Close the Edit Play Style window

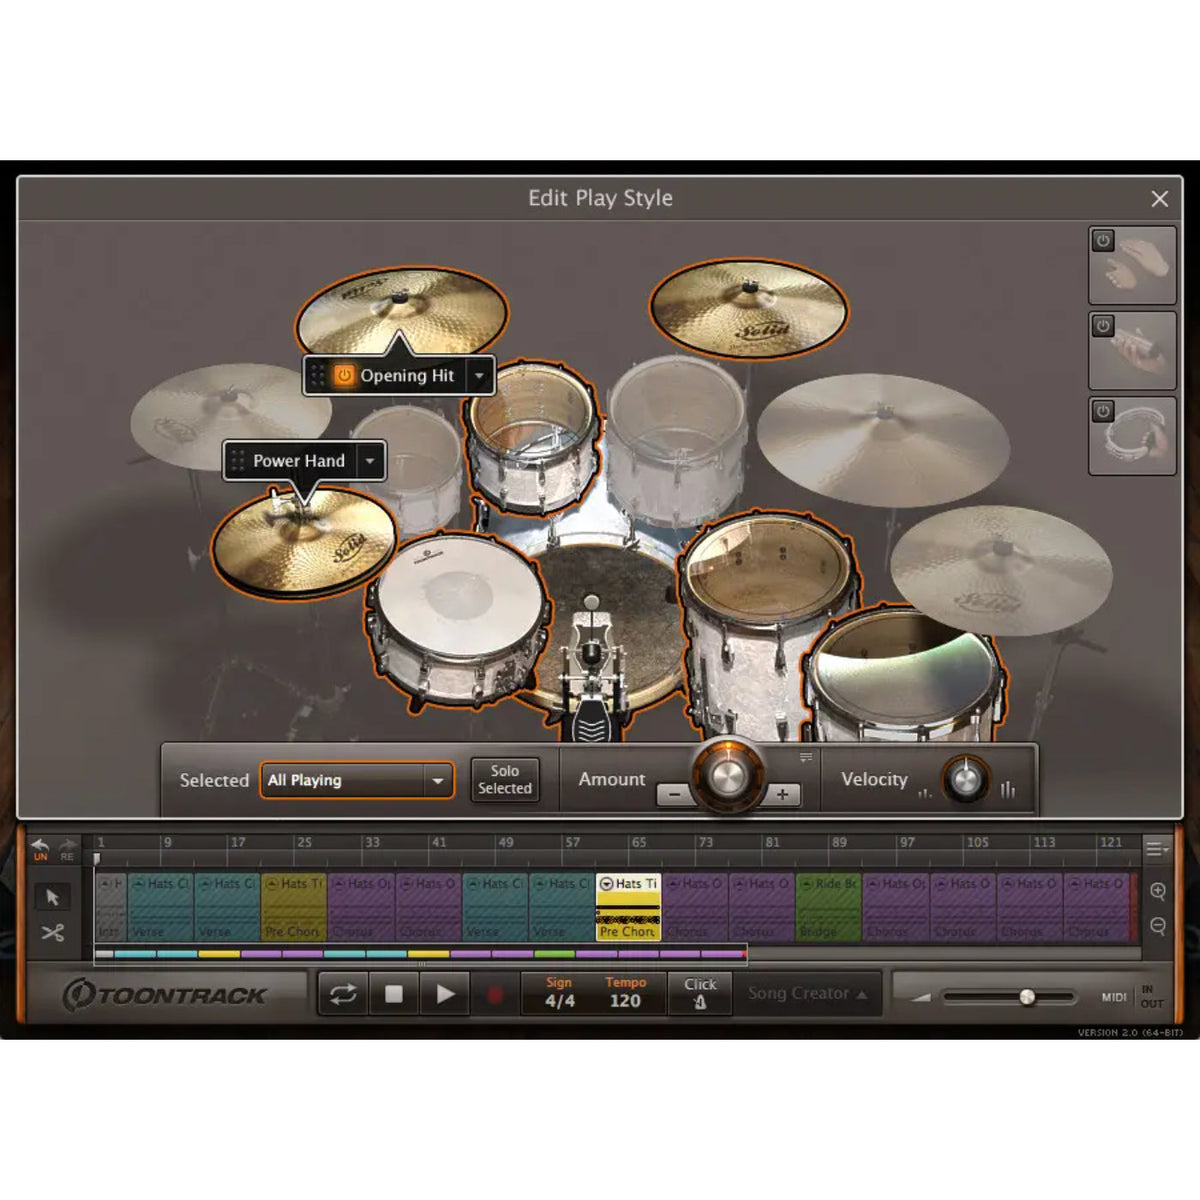[x=1160, y=199]
